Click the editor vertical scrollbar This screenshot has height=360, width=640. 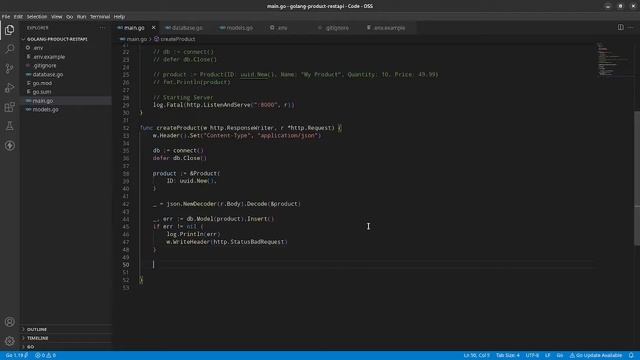click(637, 178)
